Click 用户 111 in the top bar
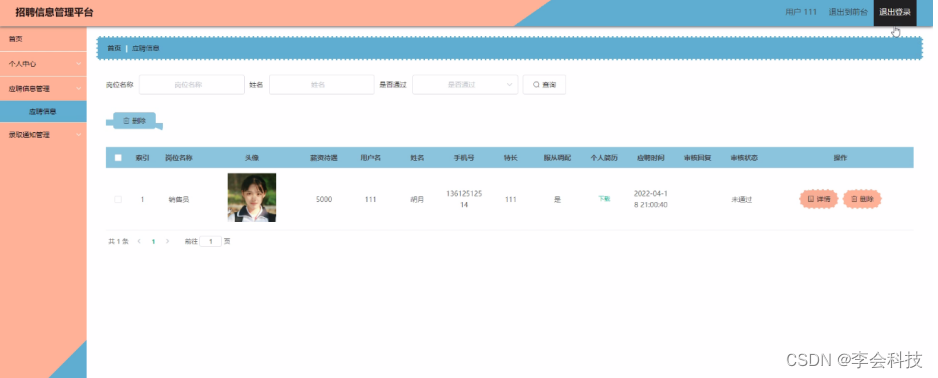Screen dimensions: 938x378 801,12
